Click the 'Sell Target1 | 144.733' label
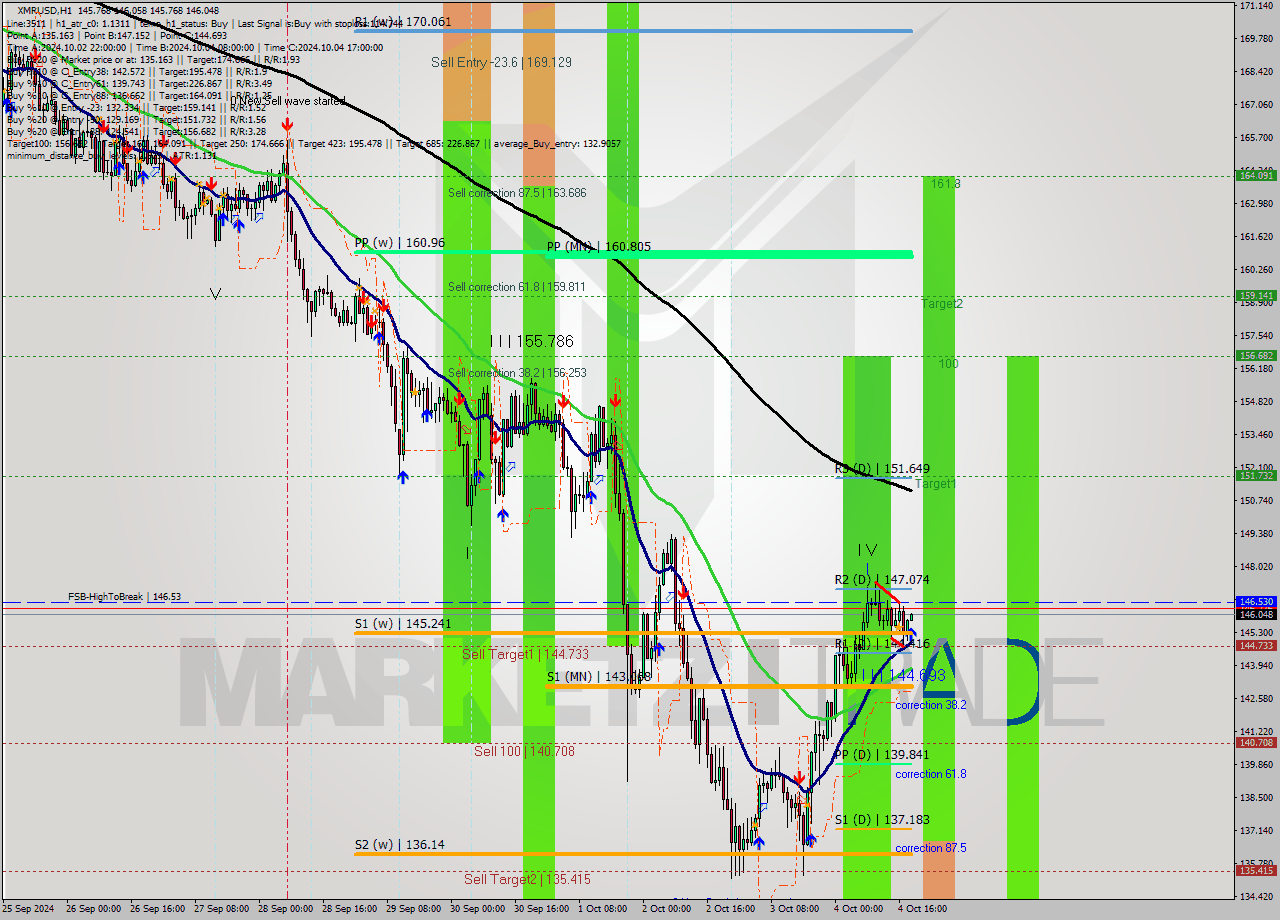Image resolution: width=1280 pixels, height=920 pixels. pyautogui.click(x=525, y=654)
